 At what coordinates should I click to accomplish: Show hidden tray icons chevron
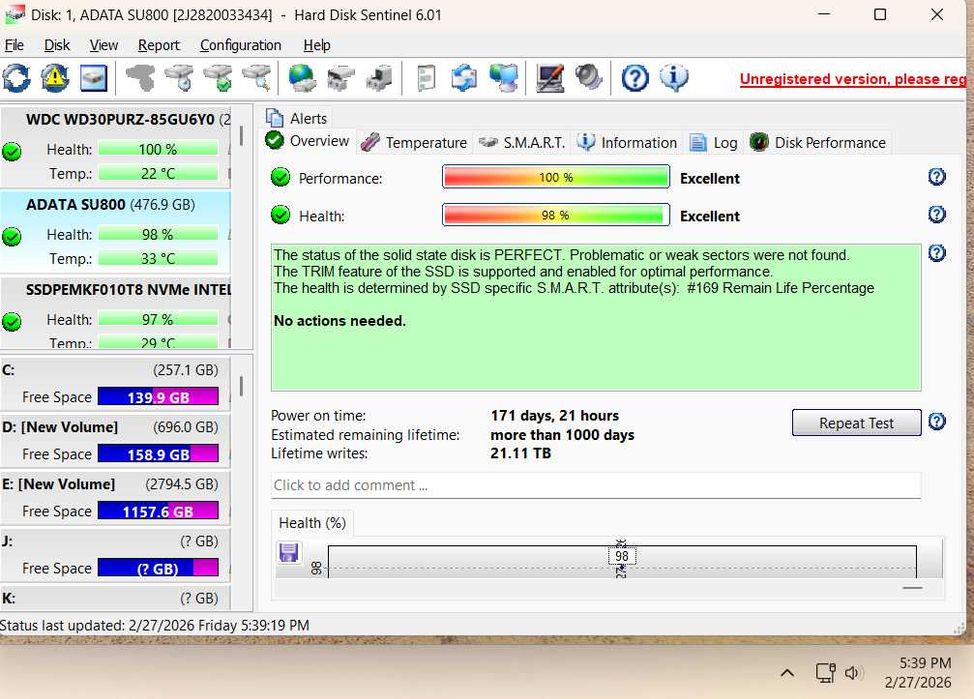tap(787, 673)
